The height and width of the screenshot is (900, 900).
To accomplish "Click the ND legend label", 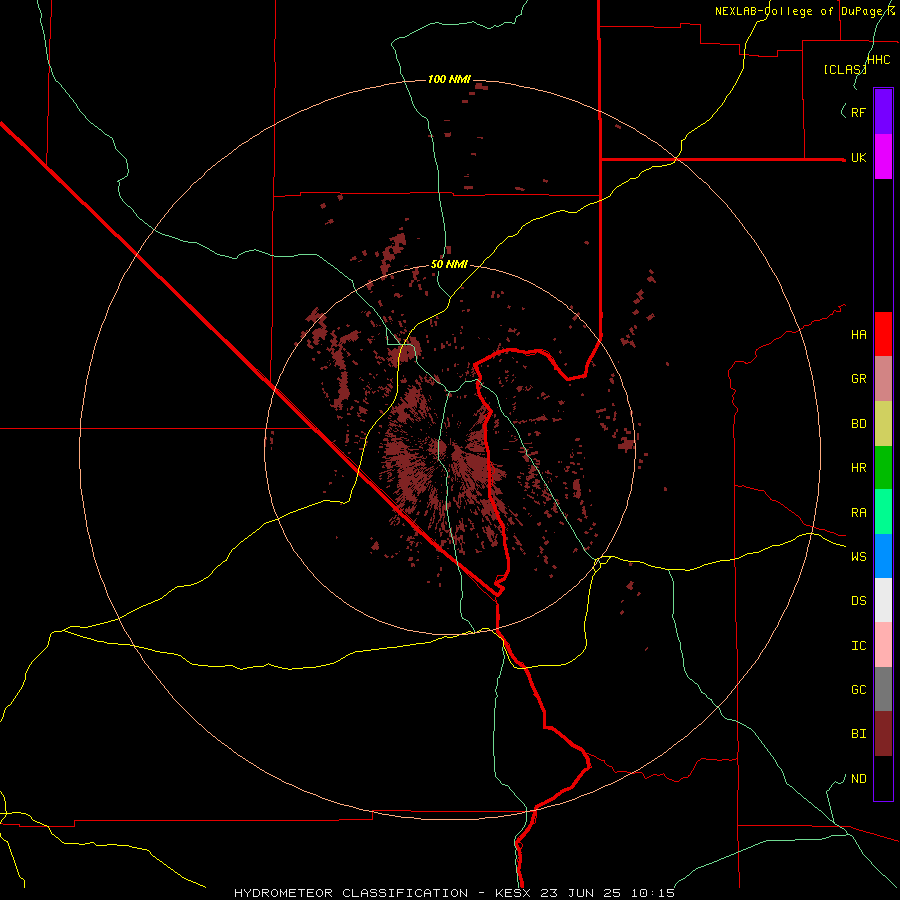I will [859, 779].
